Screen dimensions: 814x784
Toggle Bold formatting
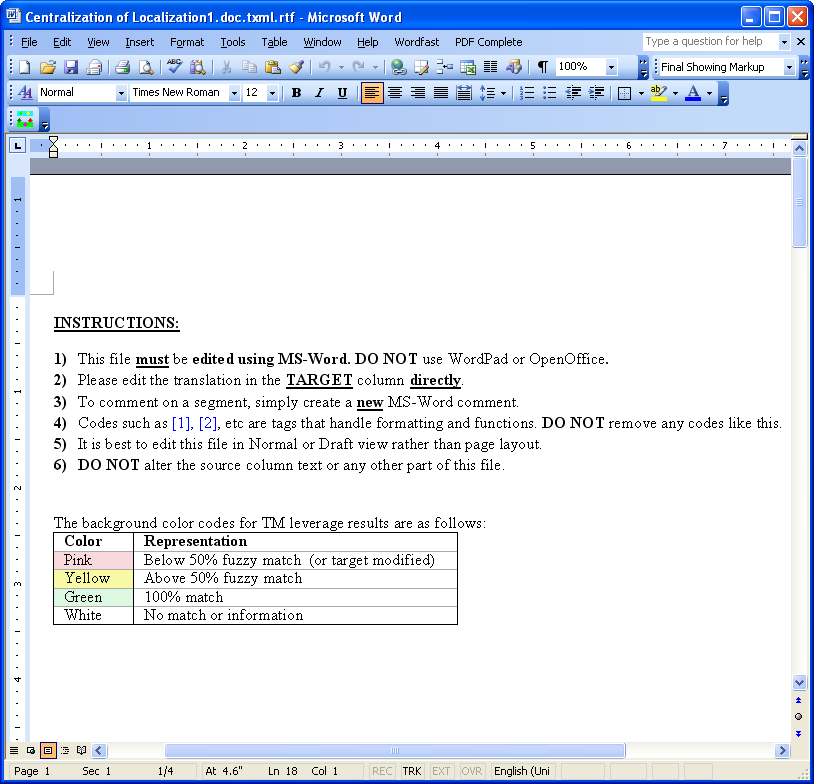tap(296, 93)
